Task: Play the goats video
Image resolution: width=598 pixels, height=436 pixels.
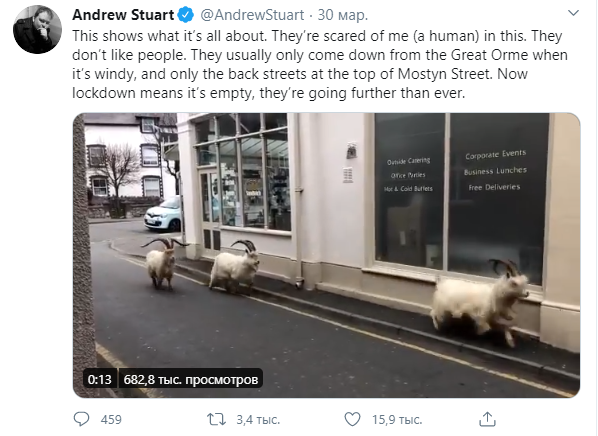Action: (326, 255)
